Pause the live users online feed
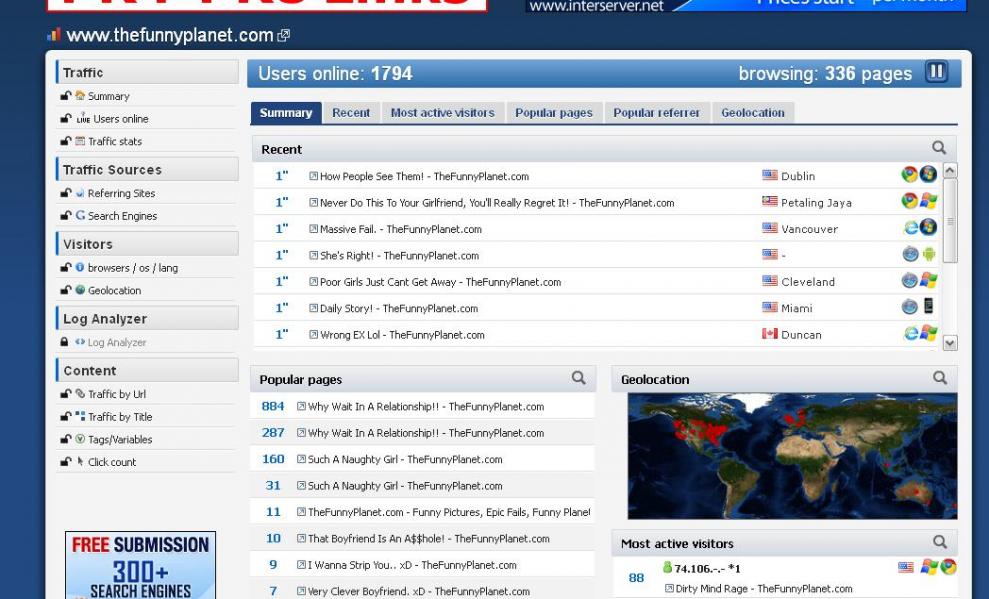 point(936,72)
